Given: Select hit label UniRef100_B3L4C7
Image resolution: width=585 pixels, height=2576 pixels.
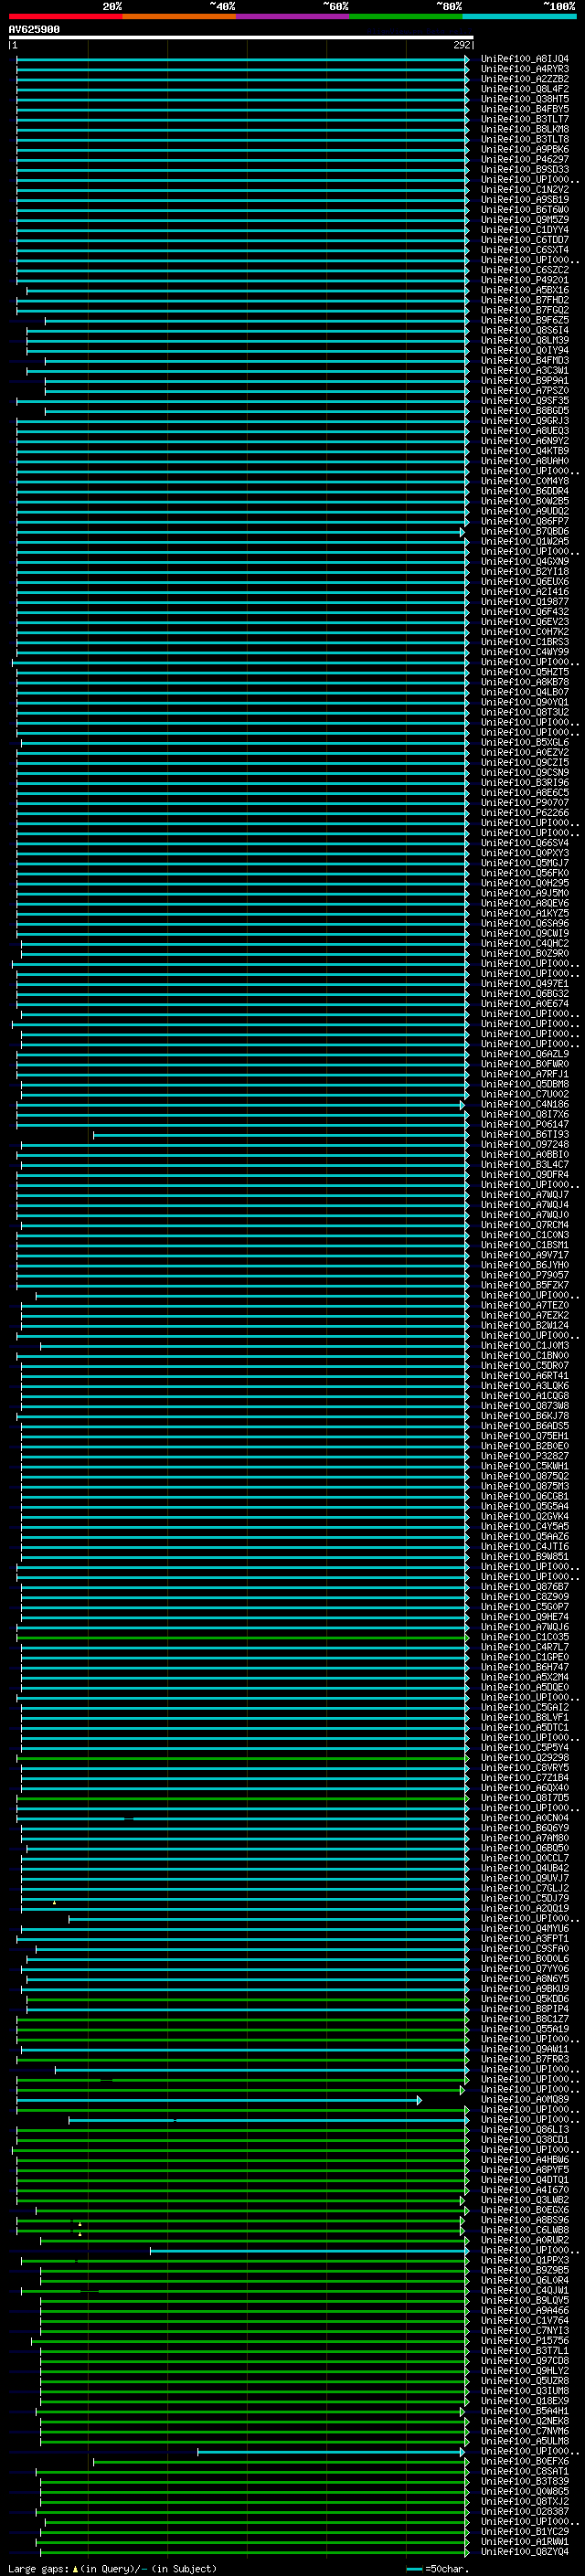Looking at the screenshot, I should (525, 1164).
